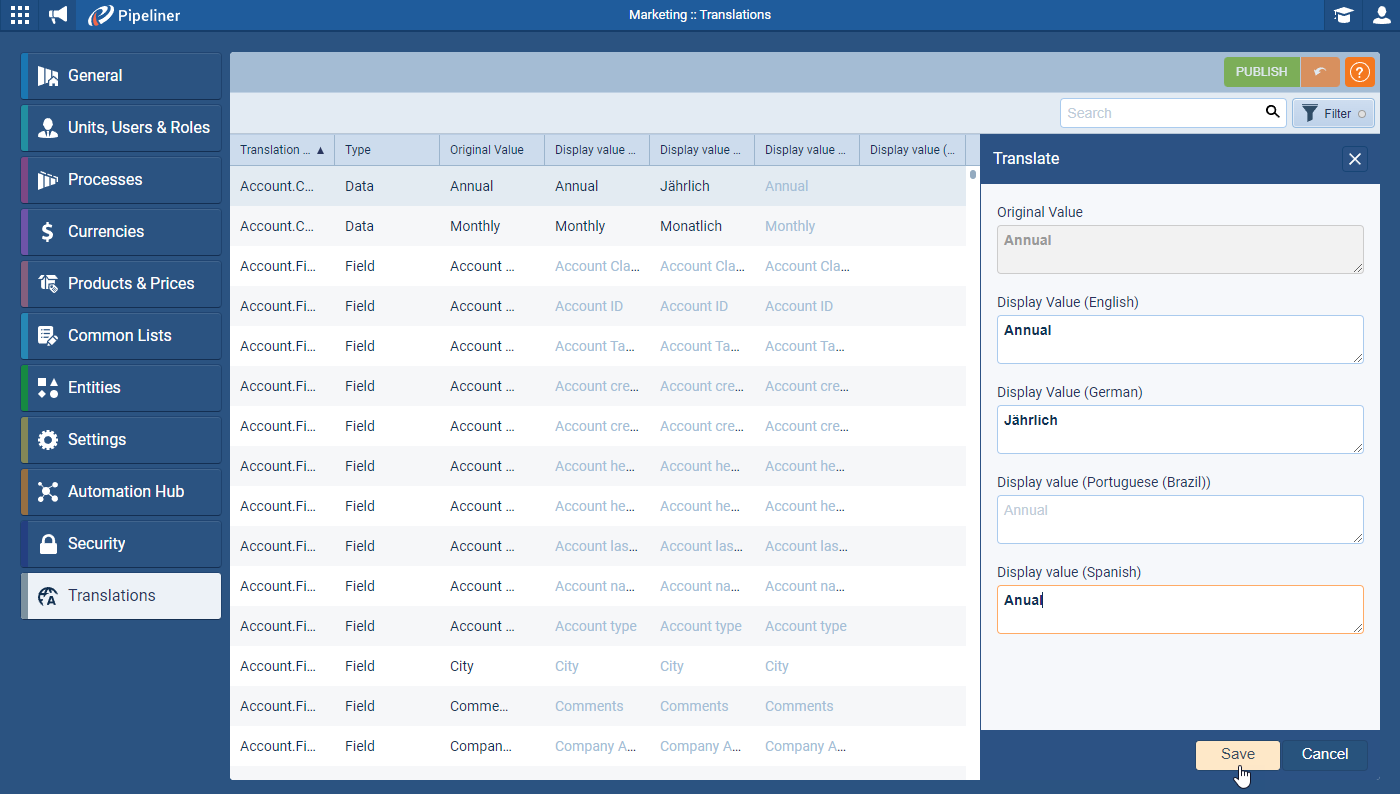The height and width of the screenshot is (794, 1400).
Task: Close the Translate panel
Action: pyautogui.click(x=1354, y=159)
